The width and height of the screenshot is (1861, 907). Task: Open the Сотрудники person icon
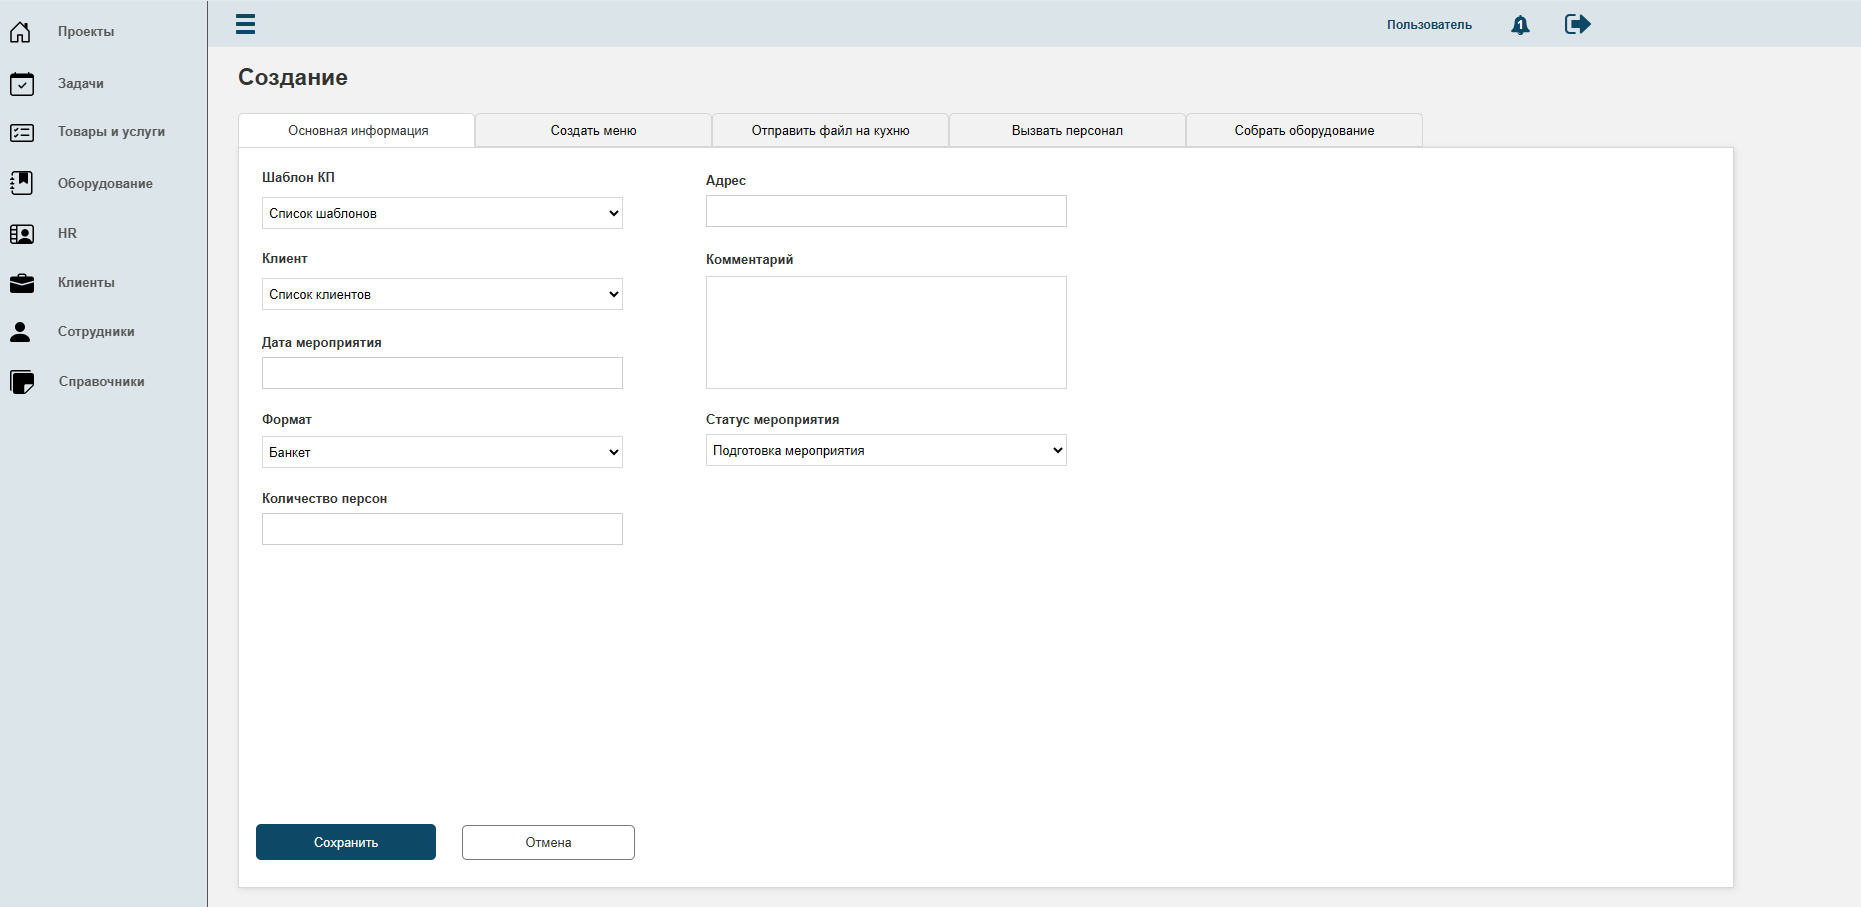coord(20,332)
